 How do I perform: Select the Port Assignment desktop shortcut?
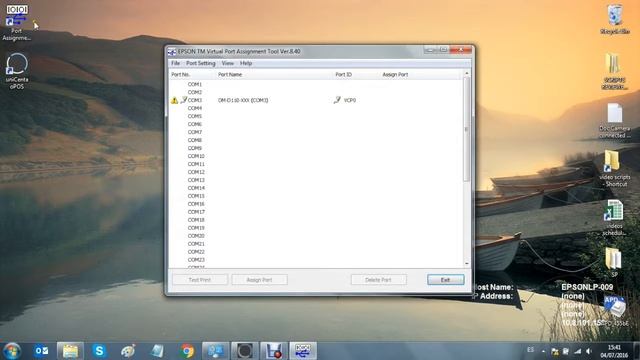tap(16, 22)
